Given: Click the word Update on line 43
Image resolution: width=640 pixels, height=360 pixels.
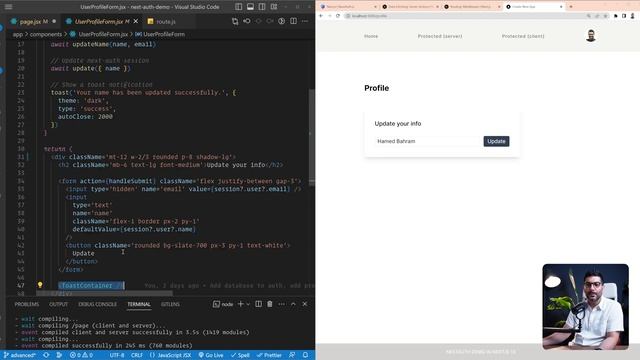Looking at the screenshot, I should coord(83,253).
